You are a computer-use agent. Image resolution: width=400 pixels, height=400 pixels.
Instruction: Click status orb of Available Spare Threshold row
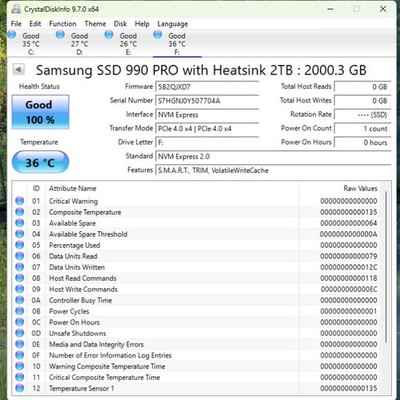(x=20, y=234)
